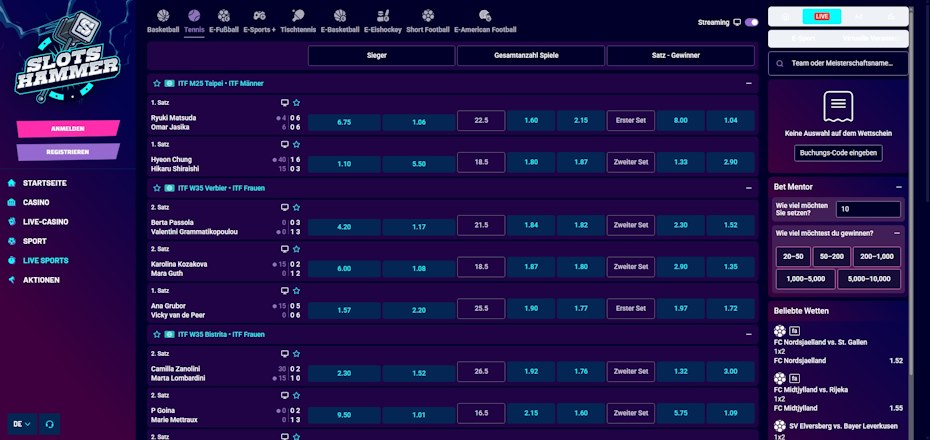Open Startseite in sidebar menu
Image resolution: width=930 pixels, height=440 pixels.
(44, 183)
